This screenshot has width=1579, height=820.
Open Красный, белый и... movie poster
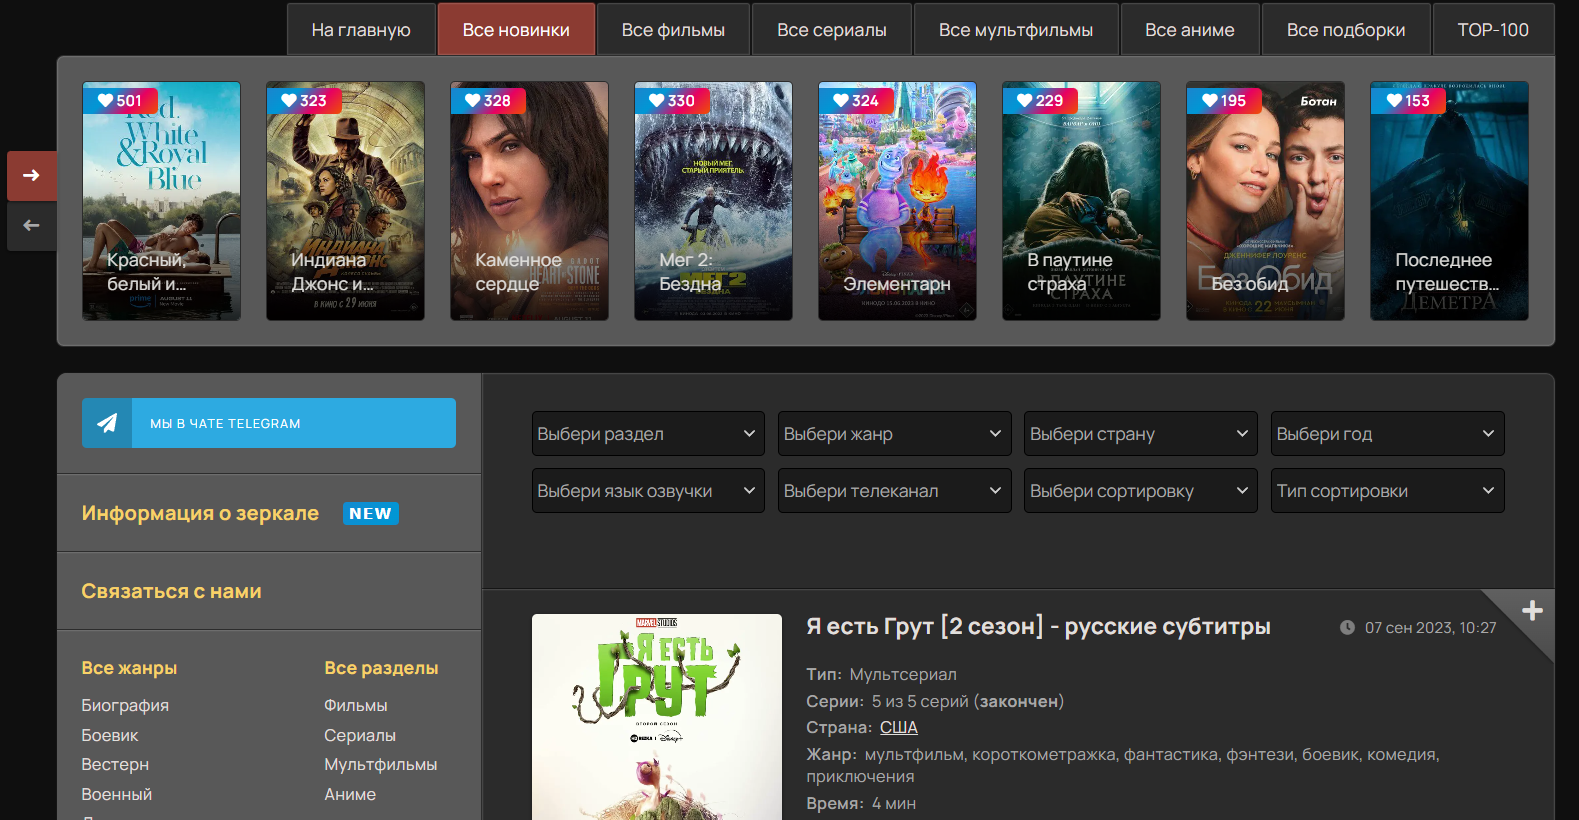click(161, 201)
